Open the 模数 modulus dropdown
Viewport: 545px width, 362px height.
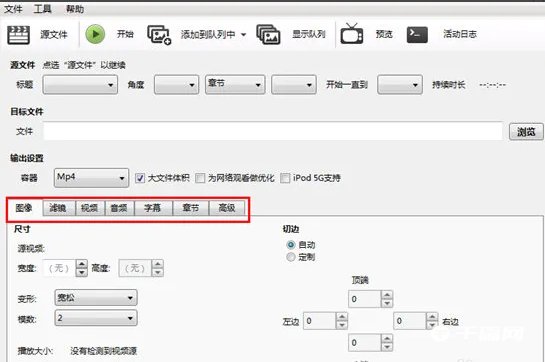(96, 318)
